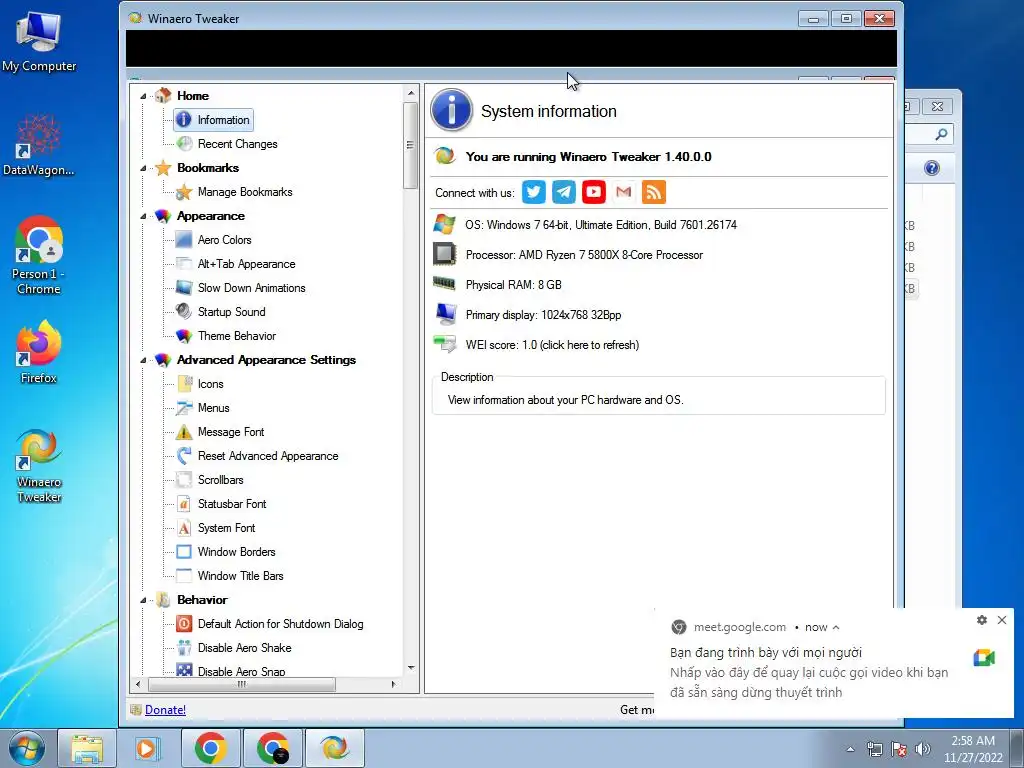Screen dimensions: 1024x768
Task: Click the help icon in background window
Action: coord(932,168)
